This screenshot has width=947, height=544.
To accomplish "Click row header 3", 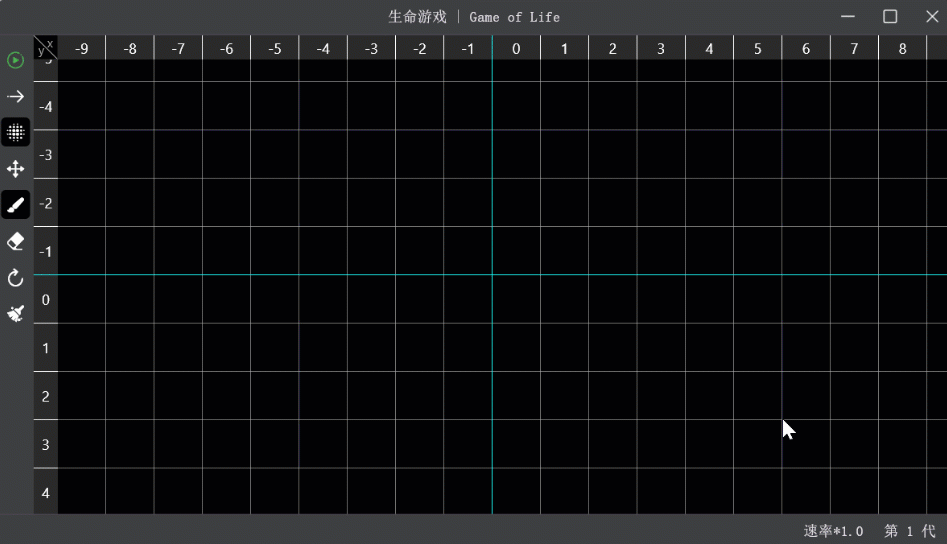I will [x=46, y=444].
